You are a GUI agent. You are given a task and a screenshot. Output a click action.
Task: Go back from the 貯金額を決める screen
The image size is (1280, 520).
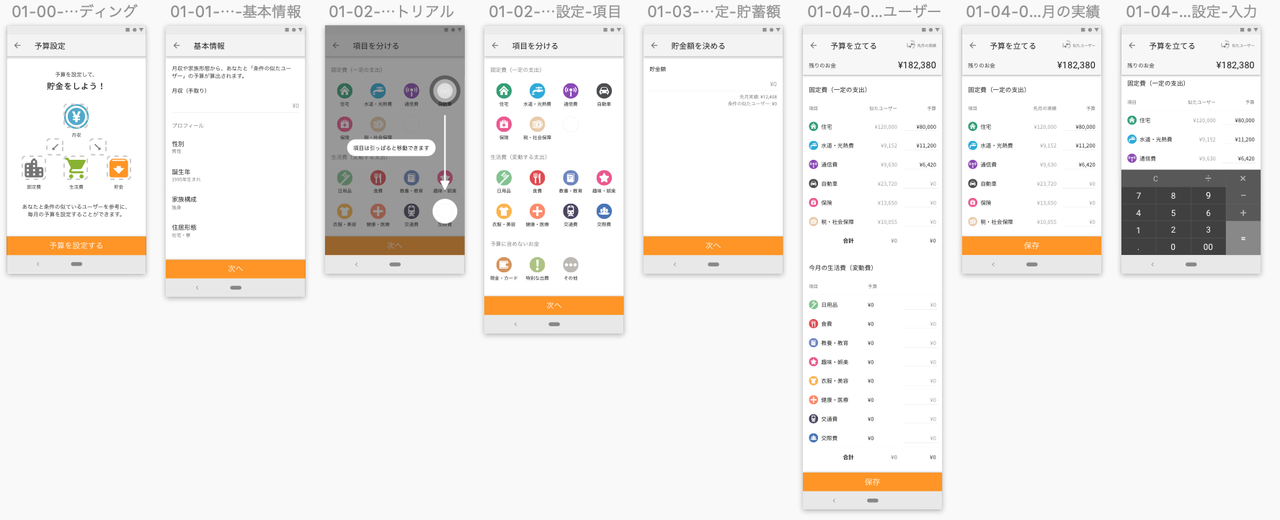tap(654, 46)
